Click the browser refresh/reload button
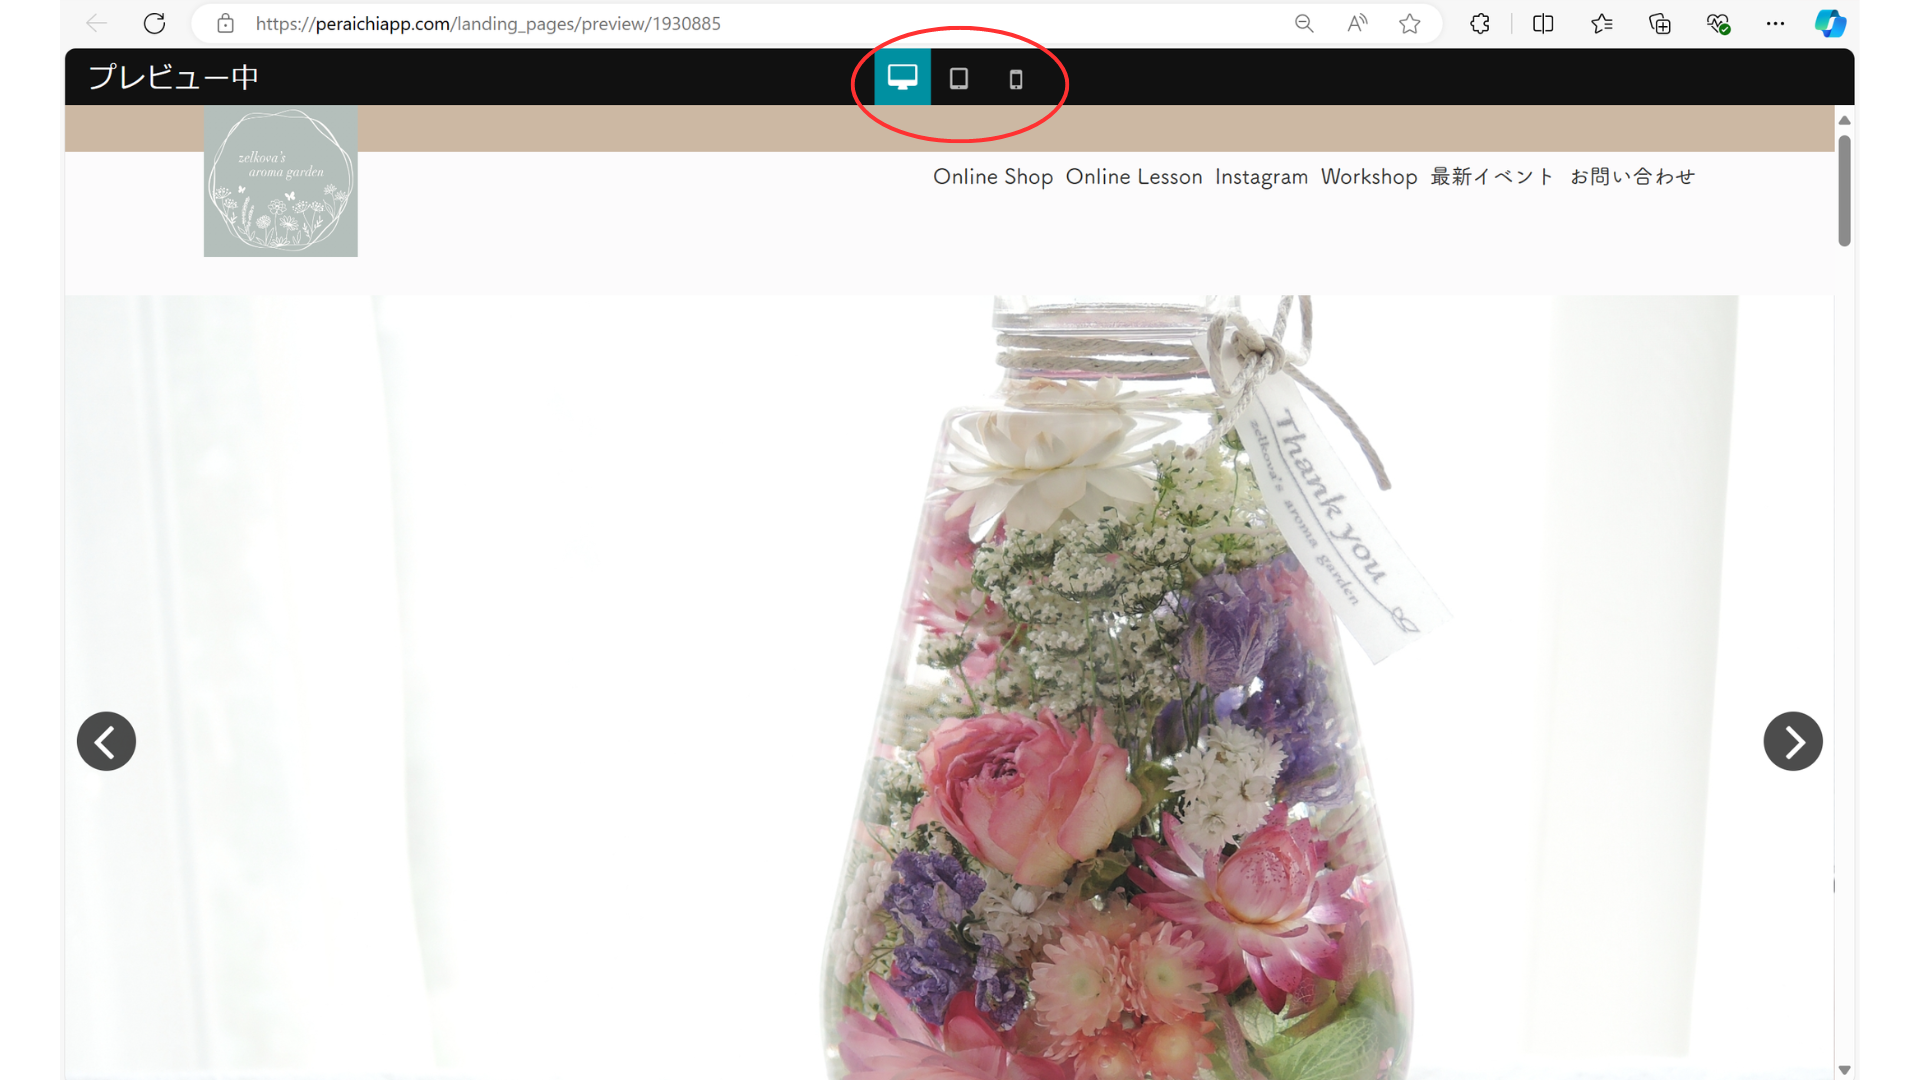This screenshot has height=1080, width=1920. coord(154,22)
